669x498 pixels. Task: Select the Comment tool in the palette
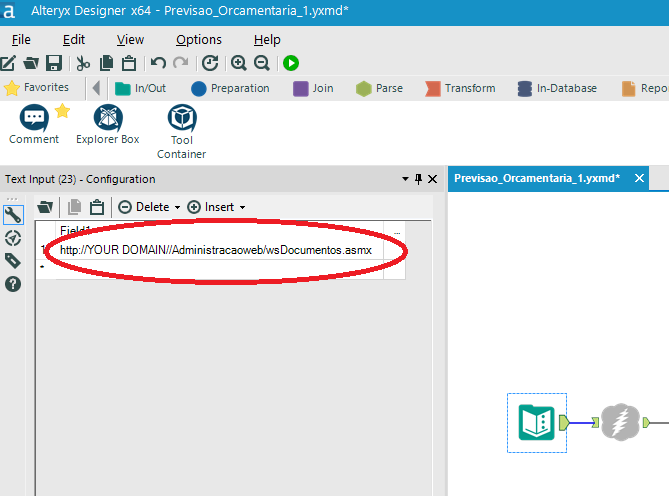34,124
